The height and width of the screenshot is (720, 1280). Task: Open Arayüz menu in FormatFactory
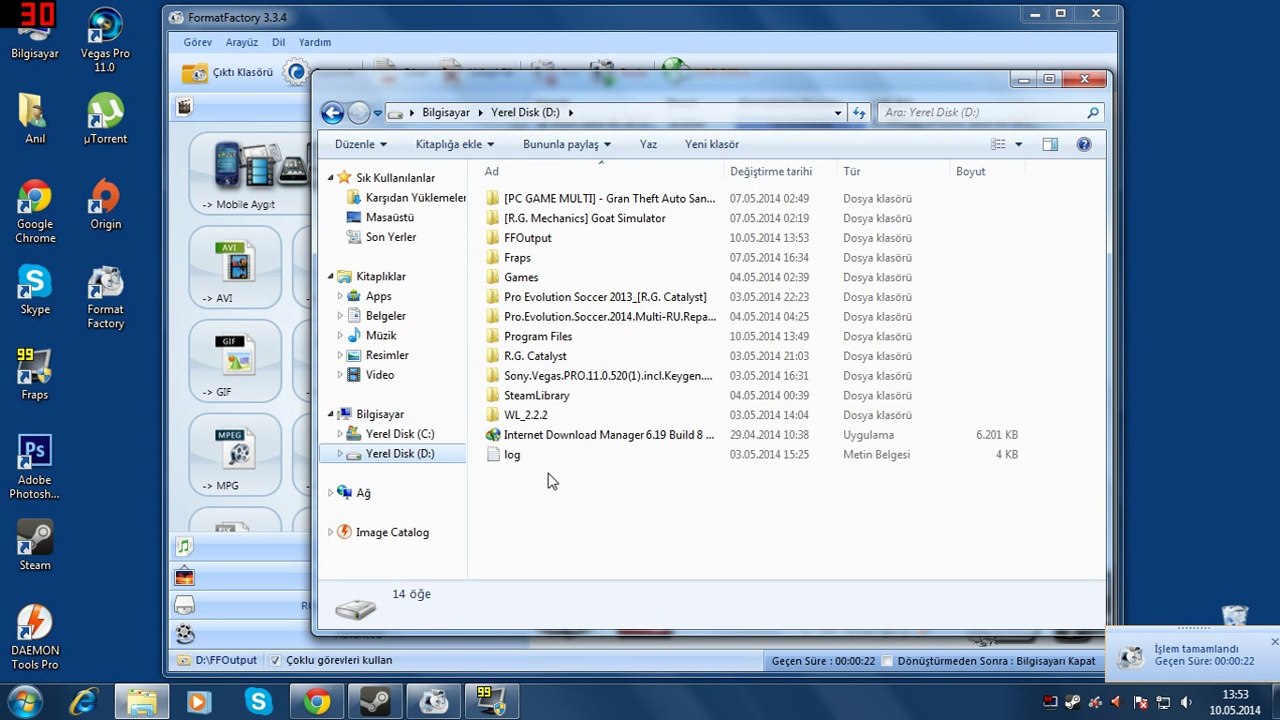pyautogui.click(x=242, y=42)
